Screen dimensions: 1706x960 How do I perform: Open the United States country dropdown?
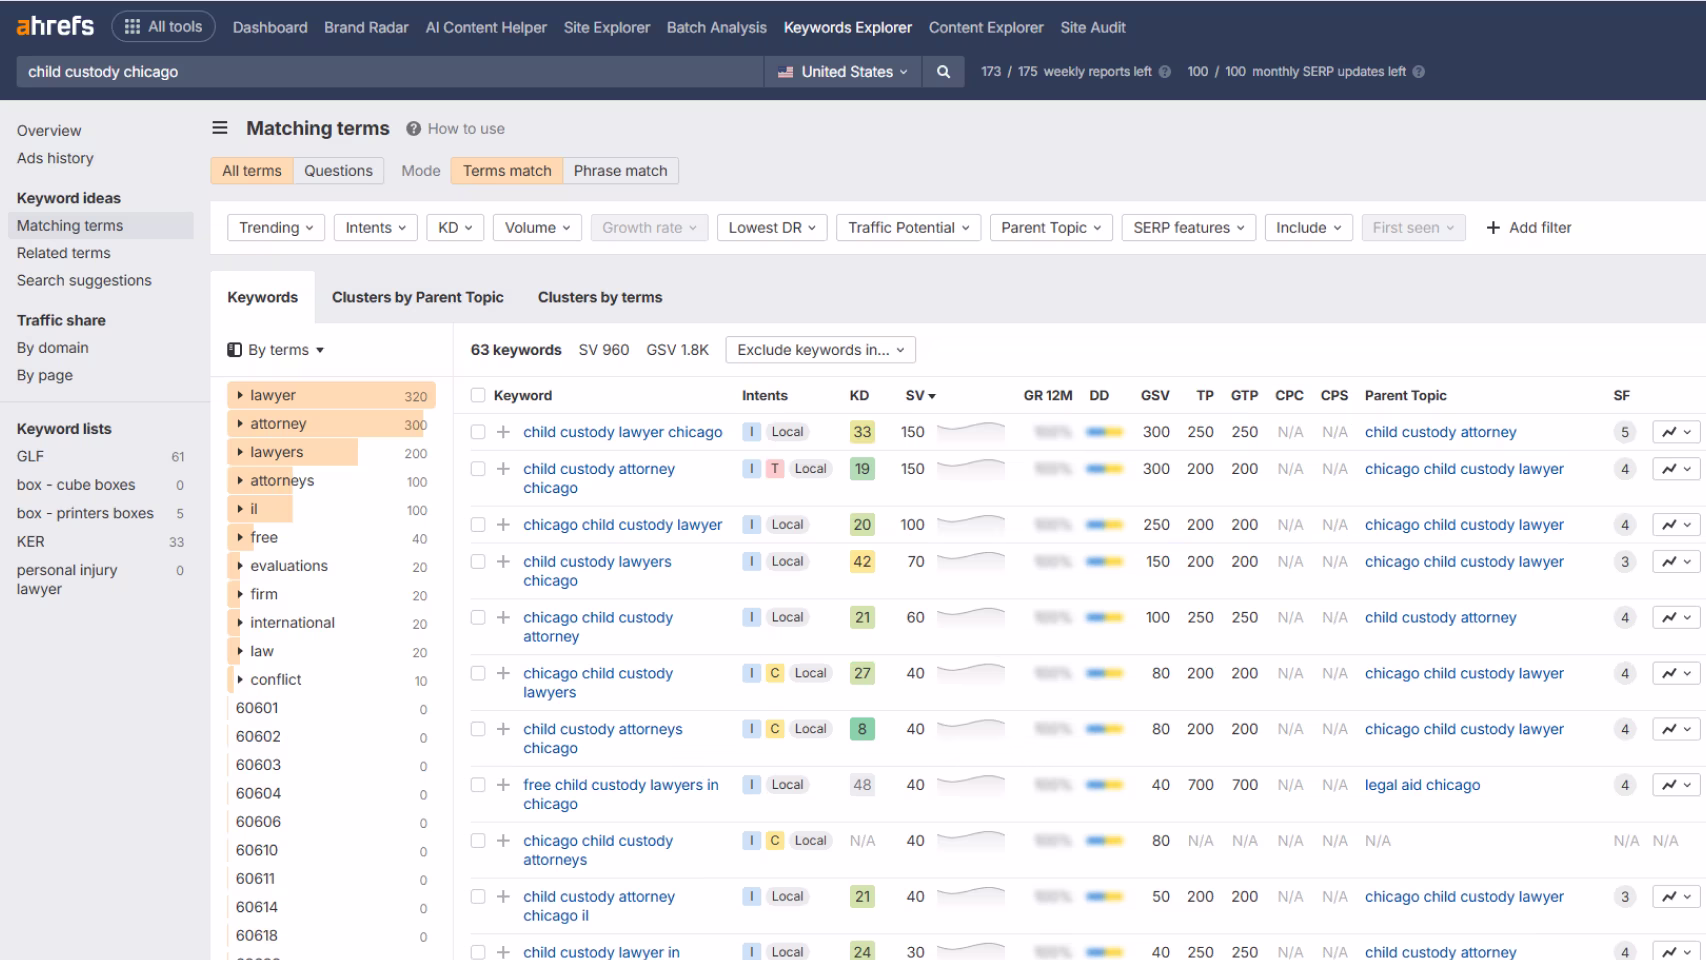843,72
